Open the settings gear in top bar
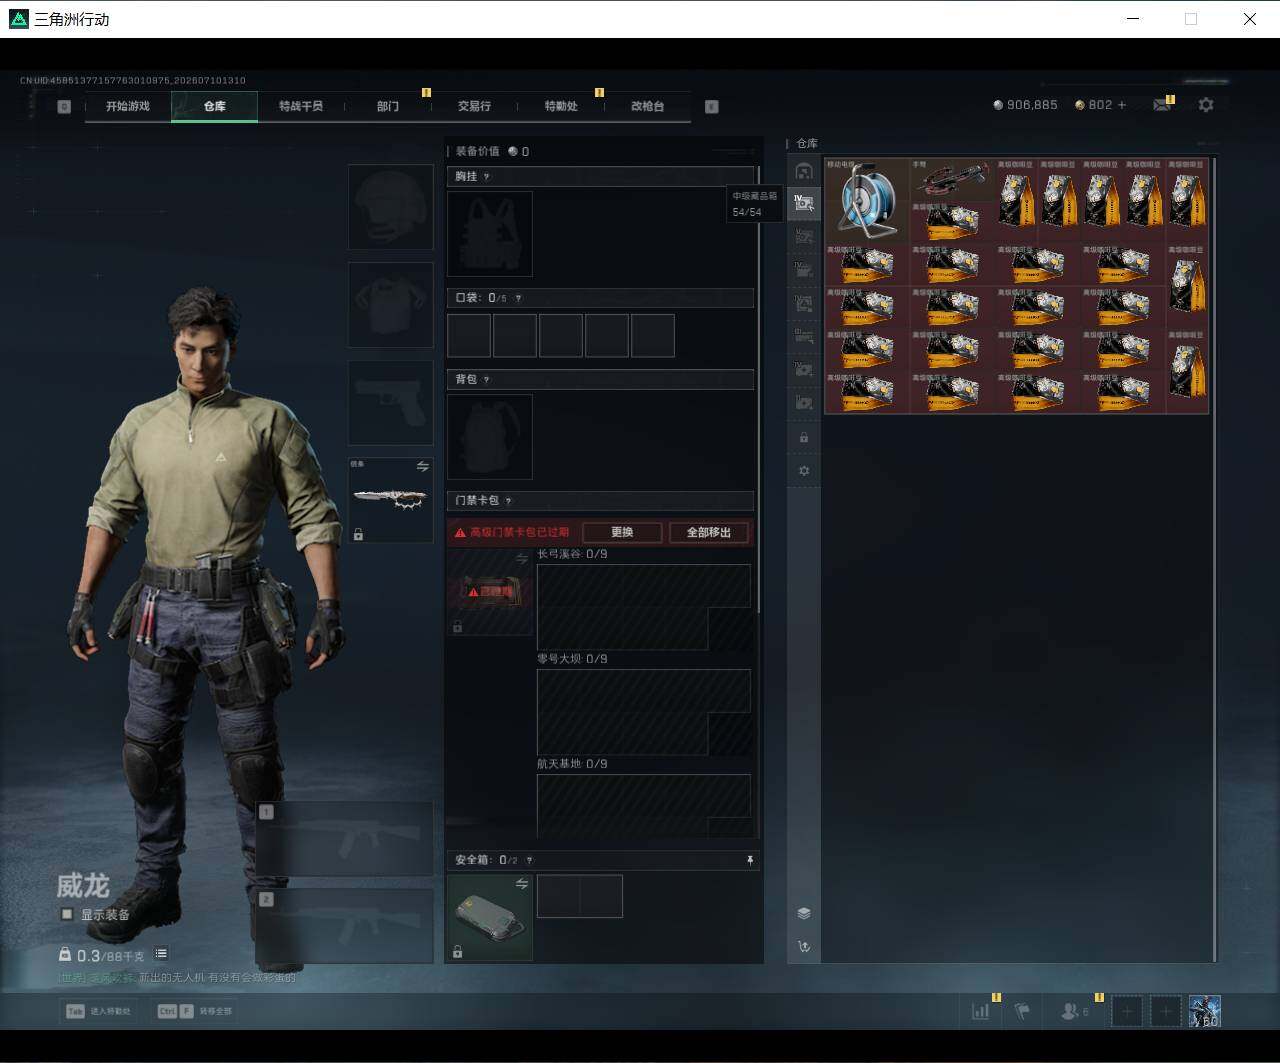The width and height of the screenshot is (1280, 1063). (1206, 105)
